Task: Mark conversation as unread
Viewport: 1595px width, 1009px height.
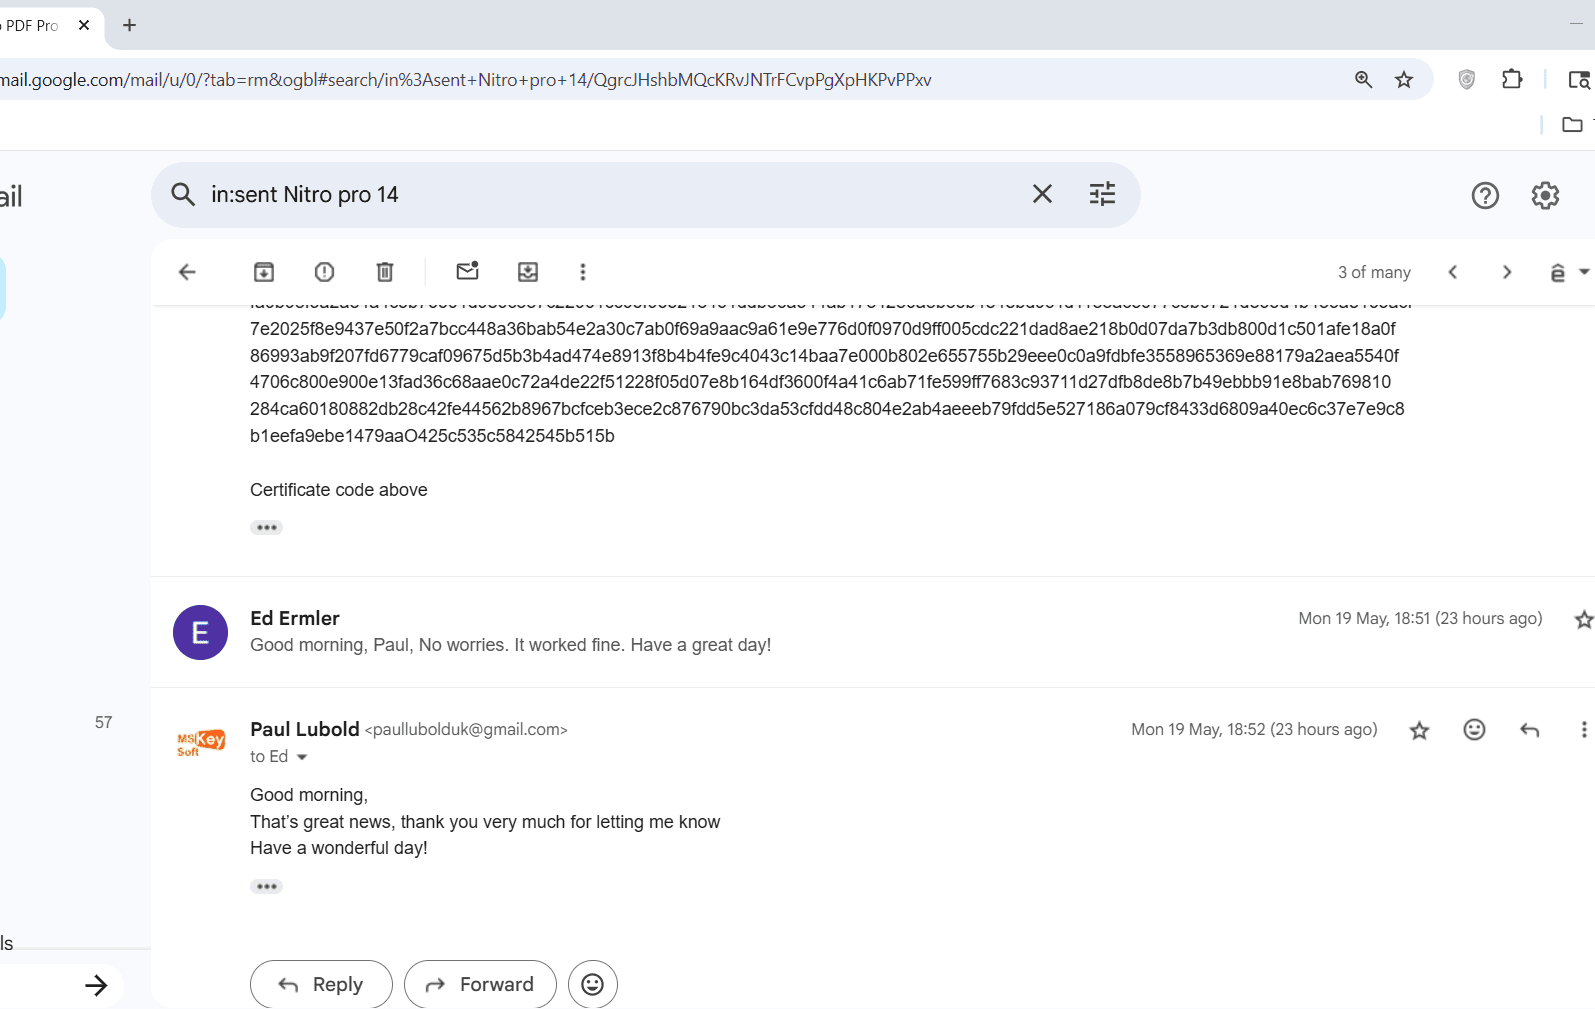Action: (x=467, y=272)
